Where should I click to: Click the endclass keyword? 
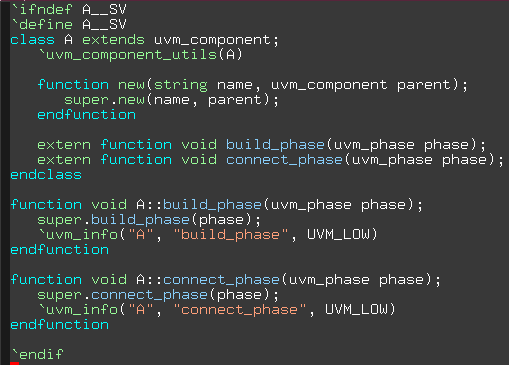46,175
